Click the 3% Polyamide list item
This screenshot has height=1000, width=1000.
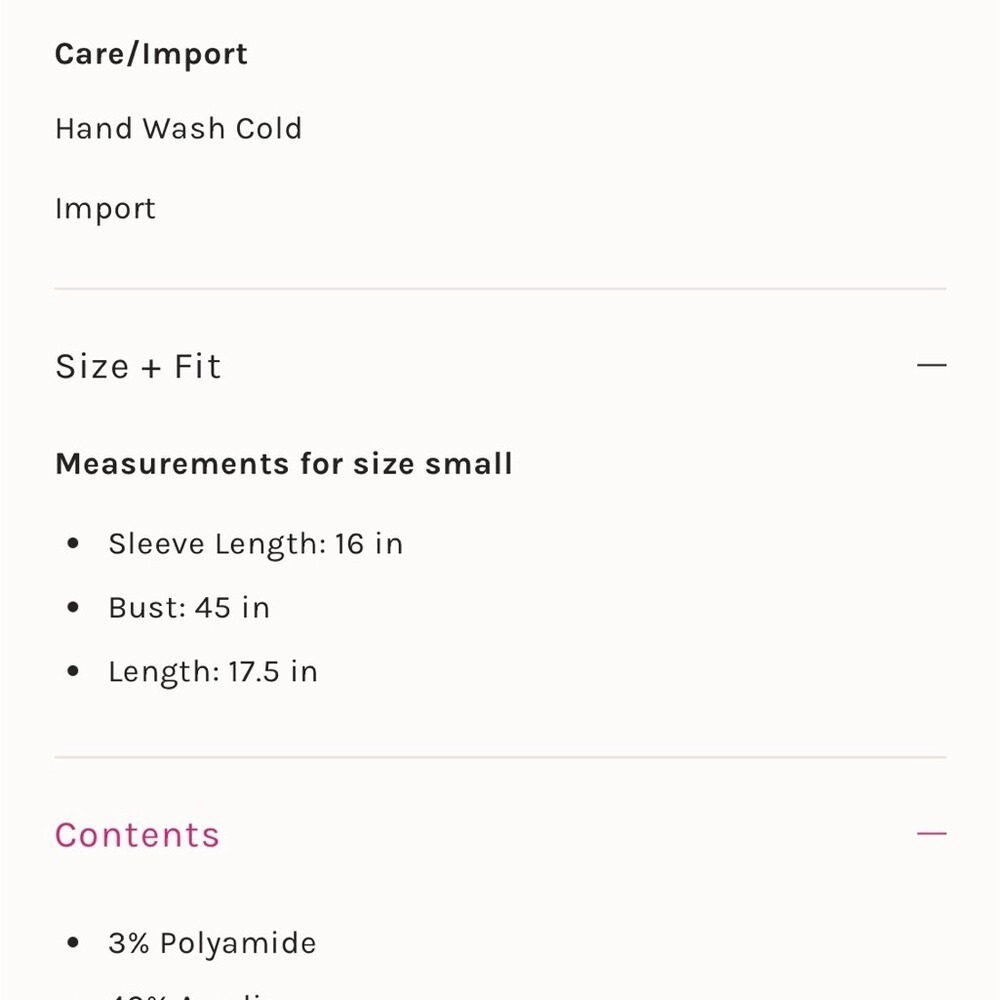(212, 943)
